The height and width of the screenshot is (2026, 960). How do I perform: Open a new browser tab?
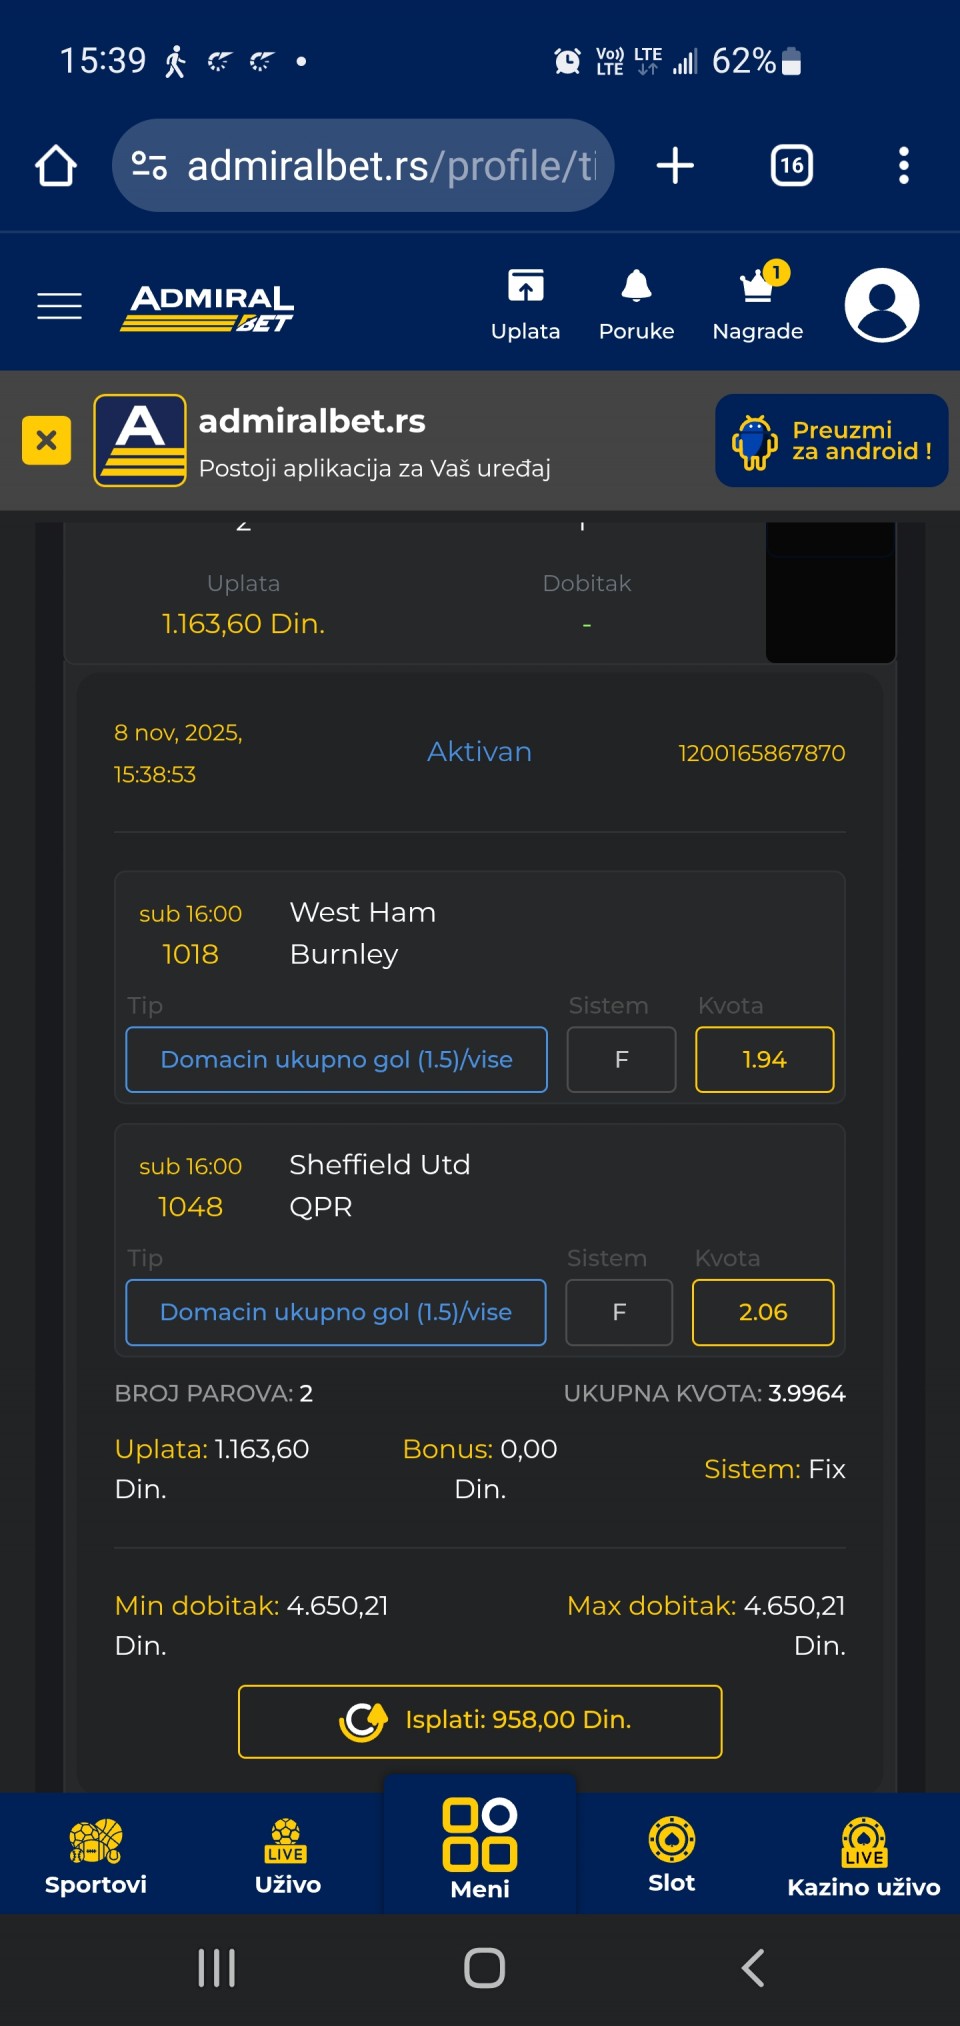675,166
